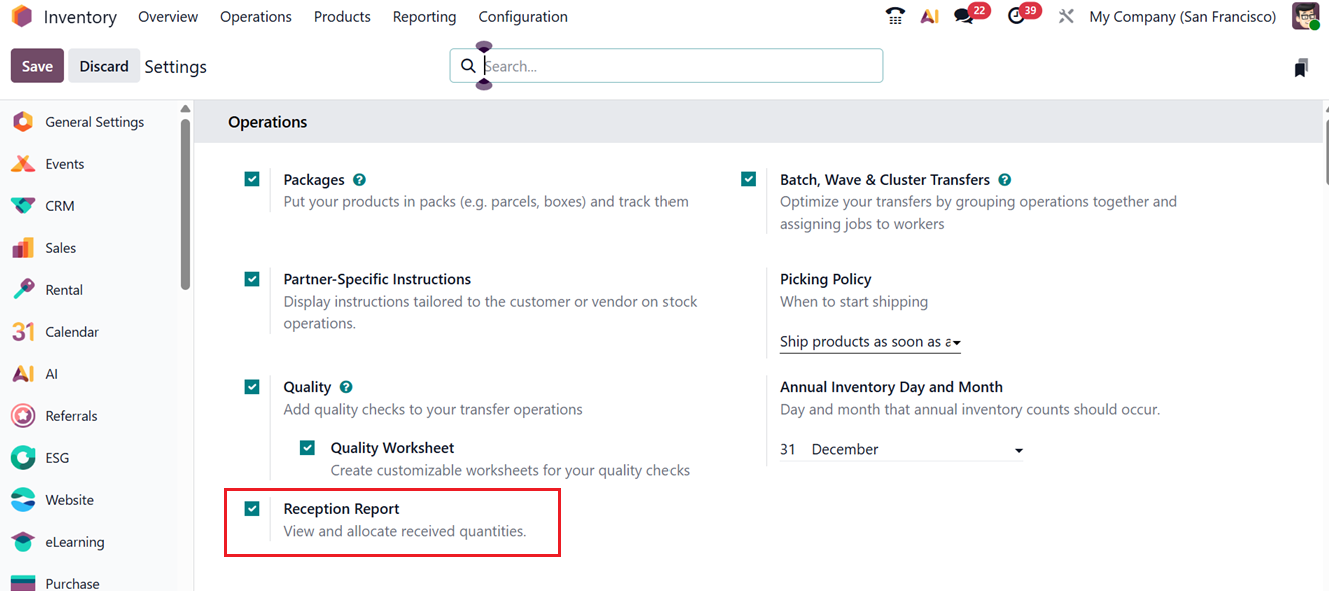1329x591 pixels.
Task: Click the Discard button
Action: click(x=104, y=66)
